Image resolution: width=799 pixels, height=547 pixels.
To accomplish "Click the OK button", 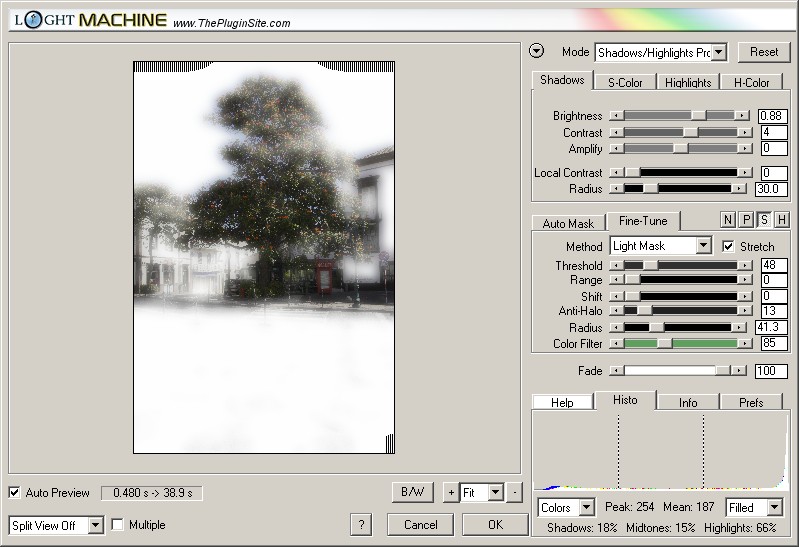I will (495, 525).
